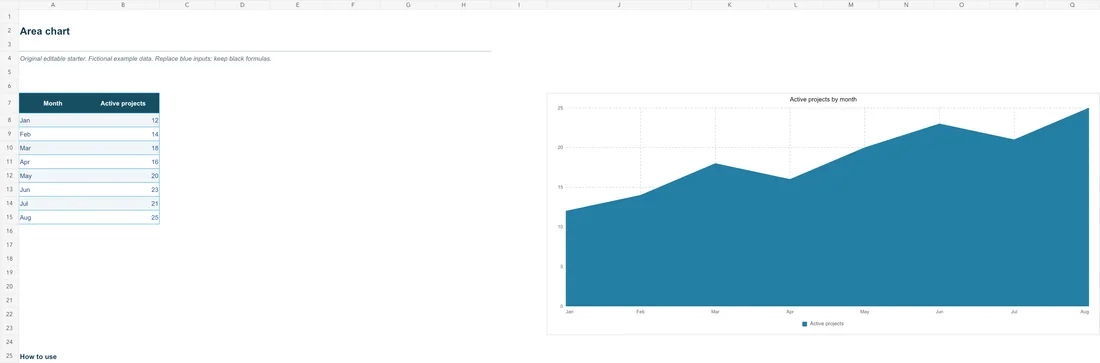1100x363 pixels.
Task: Select column J header
Action: click(x=619, y=4)
